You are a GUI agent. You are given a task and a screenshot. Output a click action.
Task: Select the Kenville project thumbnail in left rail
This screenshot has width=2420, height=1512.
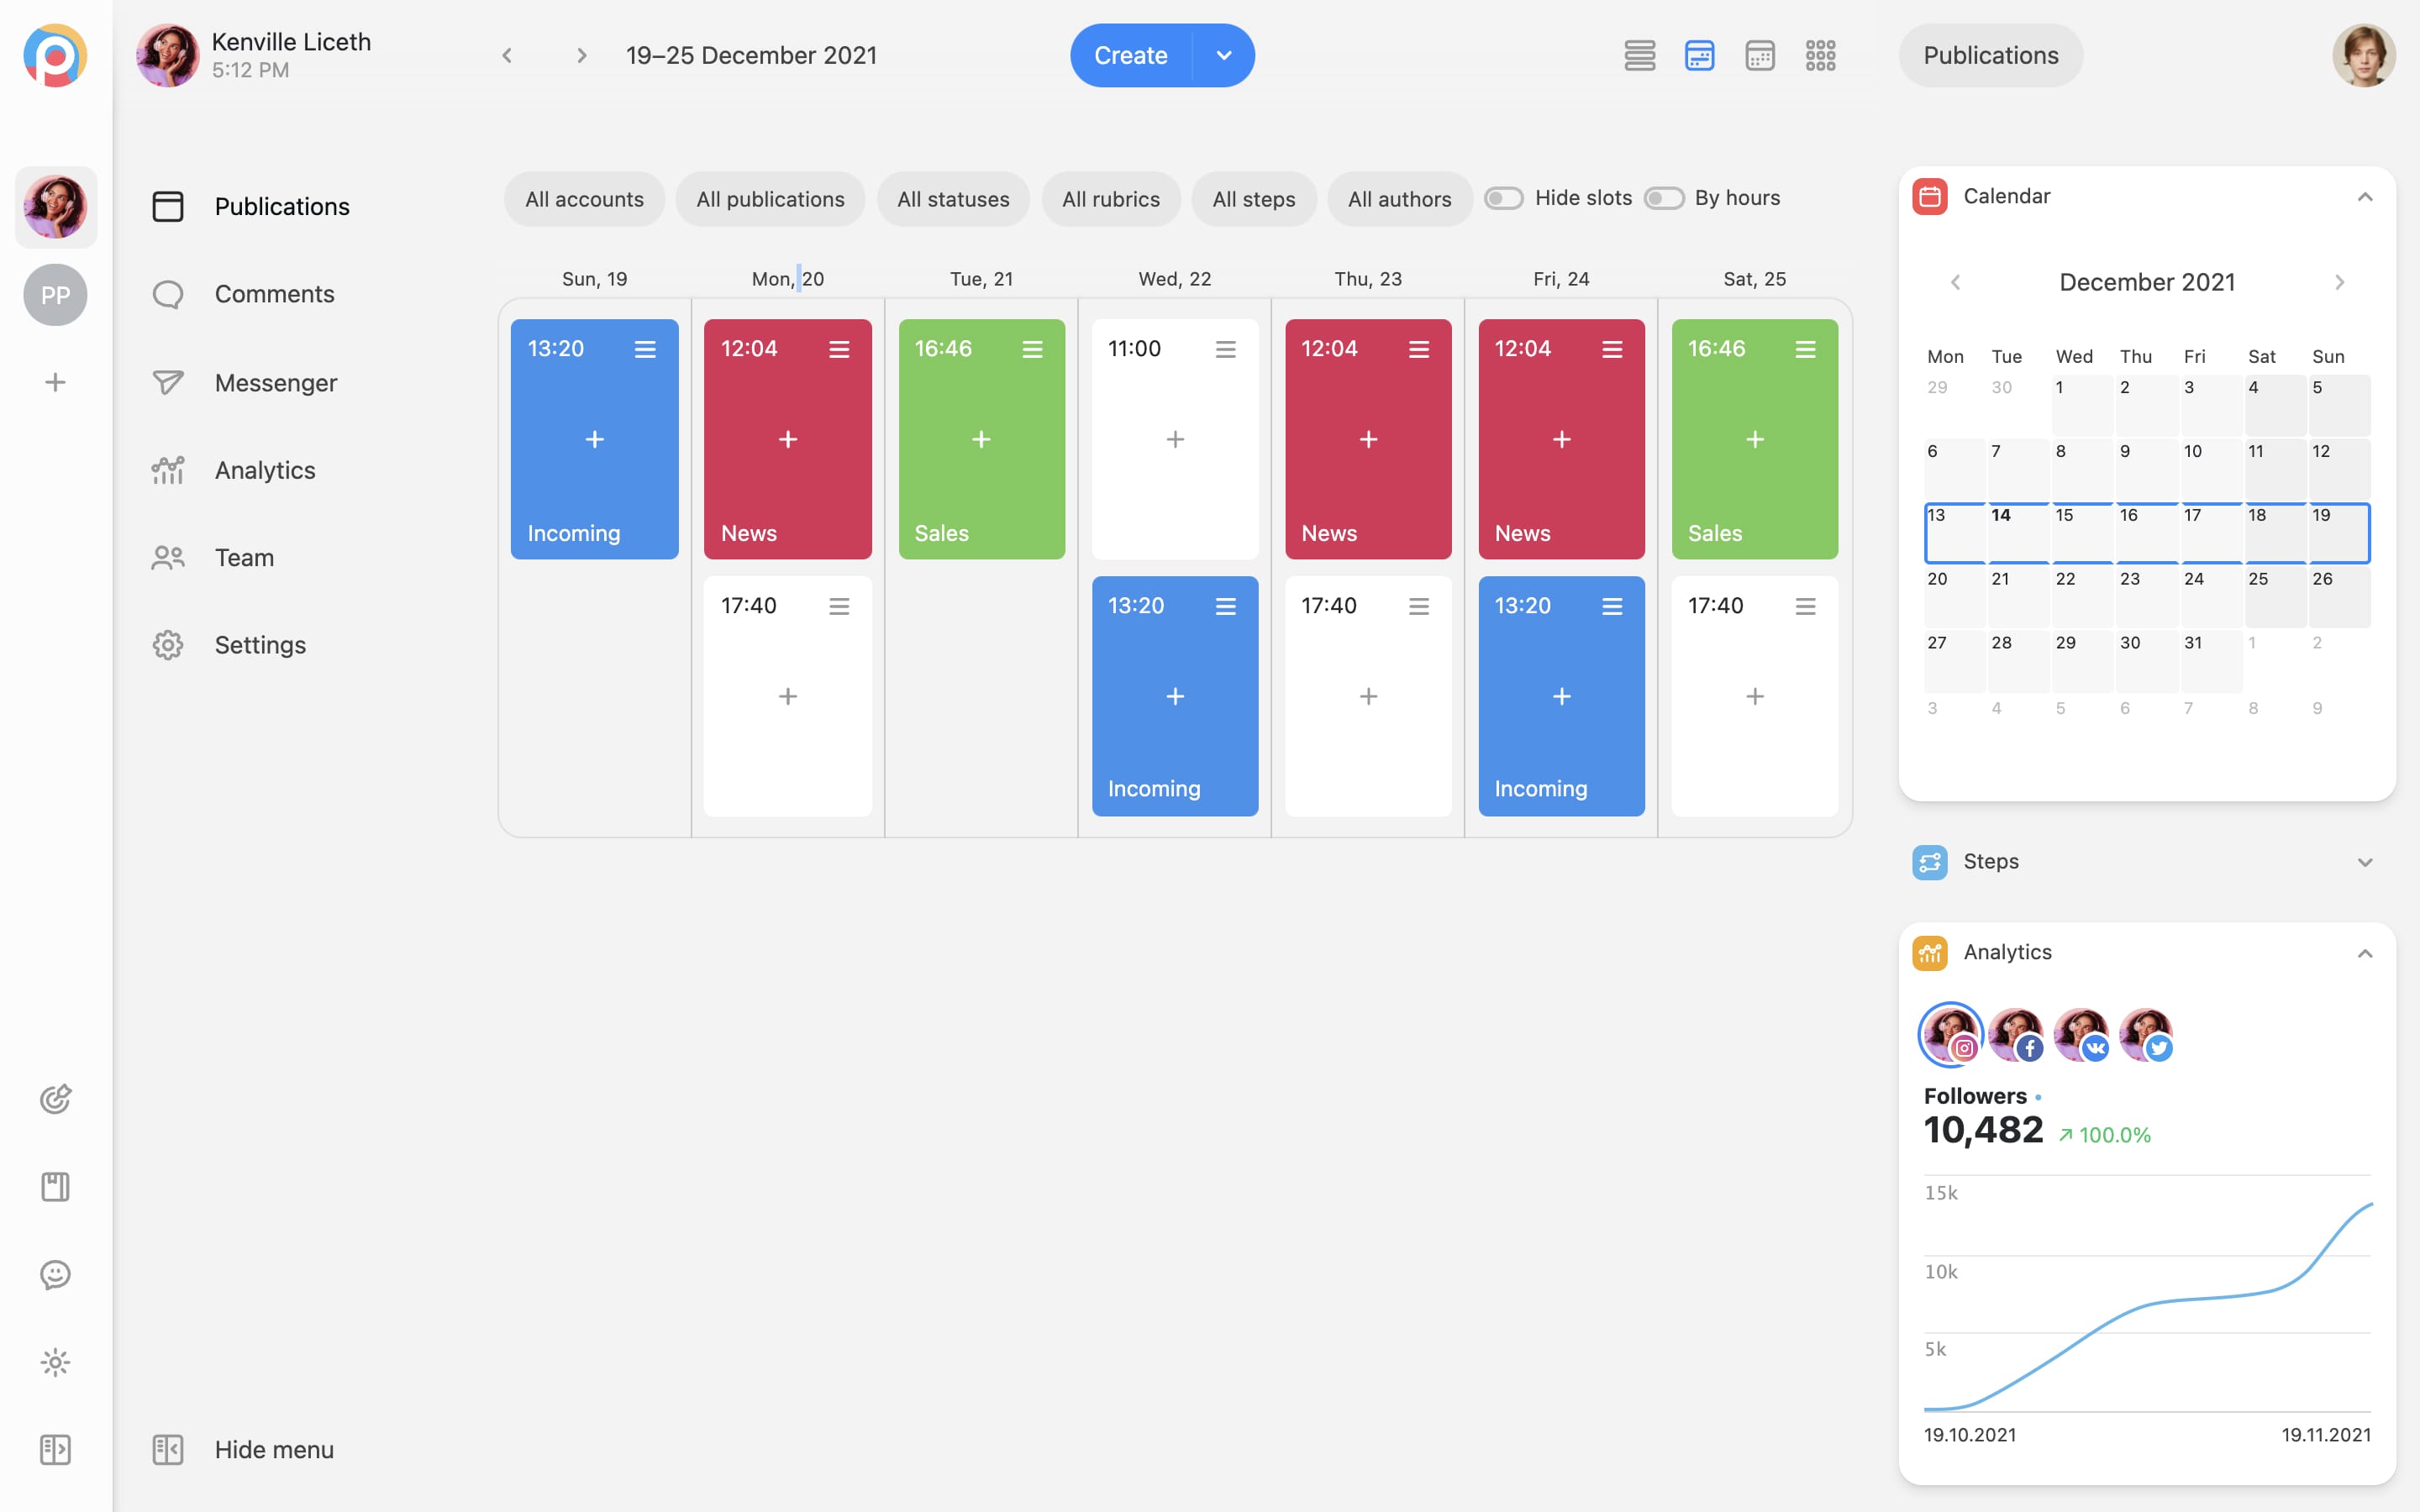pos(55,207)
